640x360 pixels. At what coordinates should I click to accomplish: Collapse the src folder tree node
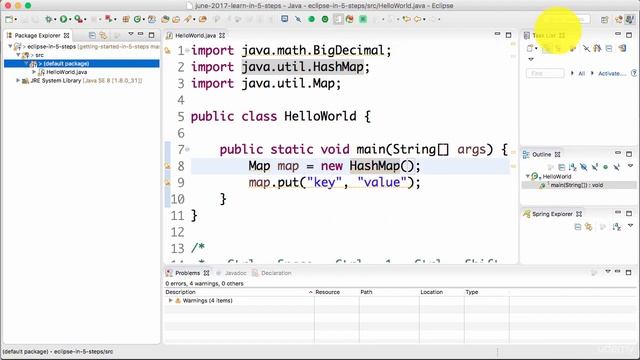(x=18, y=55)
